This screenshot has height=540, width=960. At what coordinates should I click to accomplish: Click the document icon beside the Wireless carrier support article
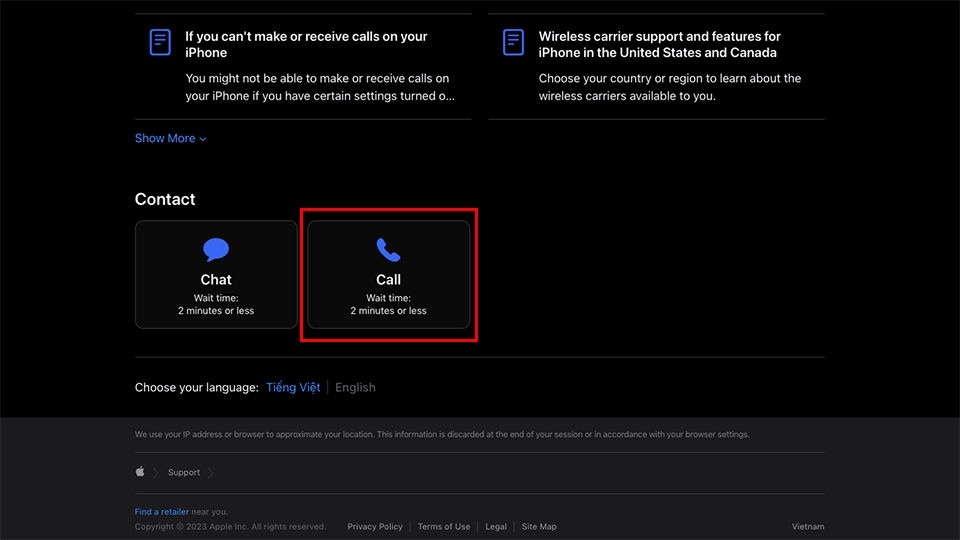[513, 42]
